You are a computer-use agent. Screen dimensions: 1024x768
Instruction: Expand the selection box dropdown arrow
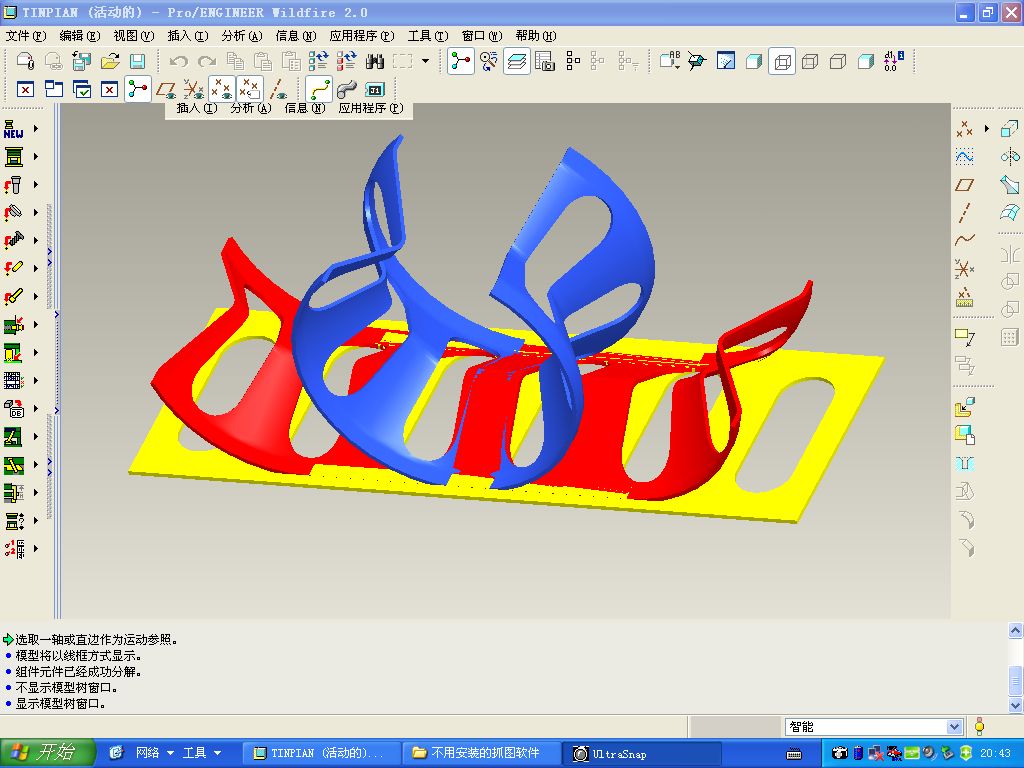tap(426, 61)
